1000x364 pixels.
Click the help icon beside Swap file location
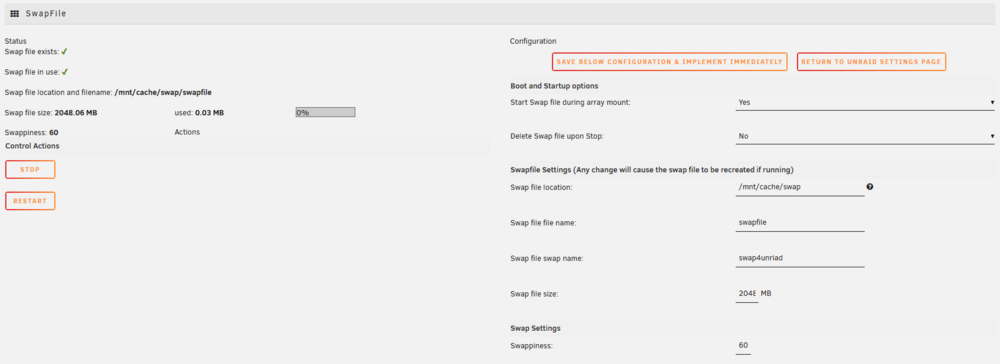(870, 187)
